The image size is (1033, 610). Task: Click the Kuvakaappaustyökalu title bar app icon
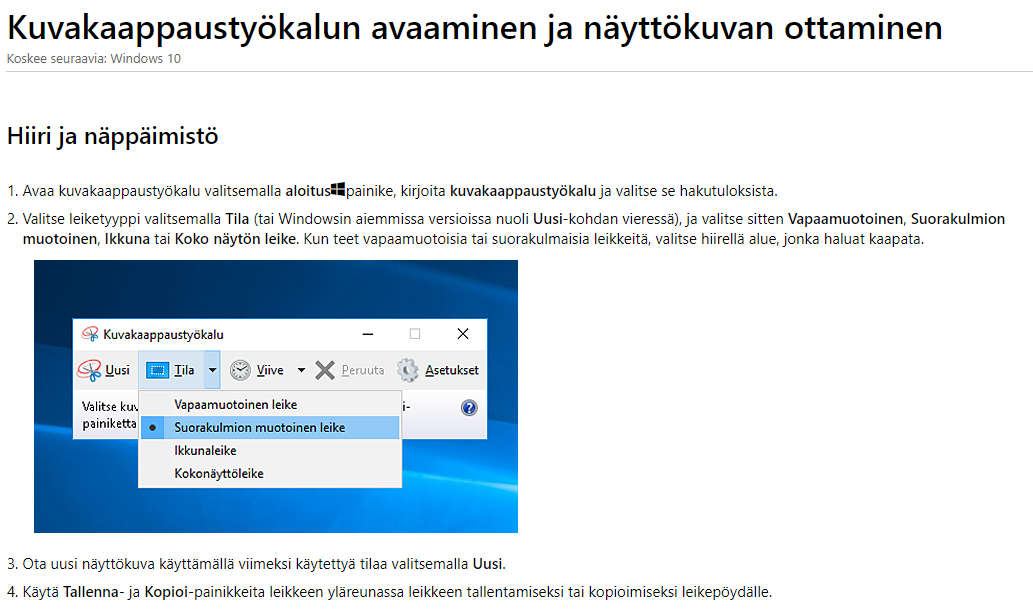pyautogui.click(x=90, y=334)
